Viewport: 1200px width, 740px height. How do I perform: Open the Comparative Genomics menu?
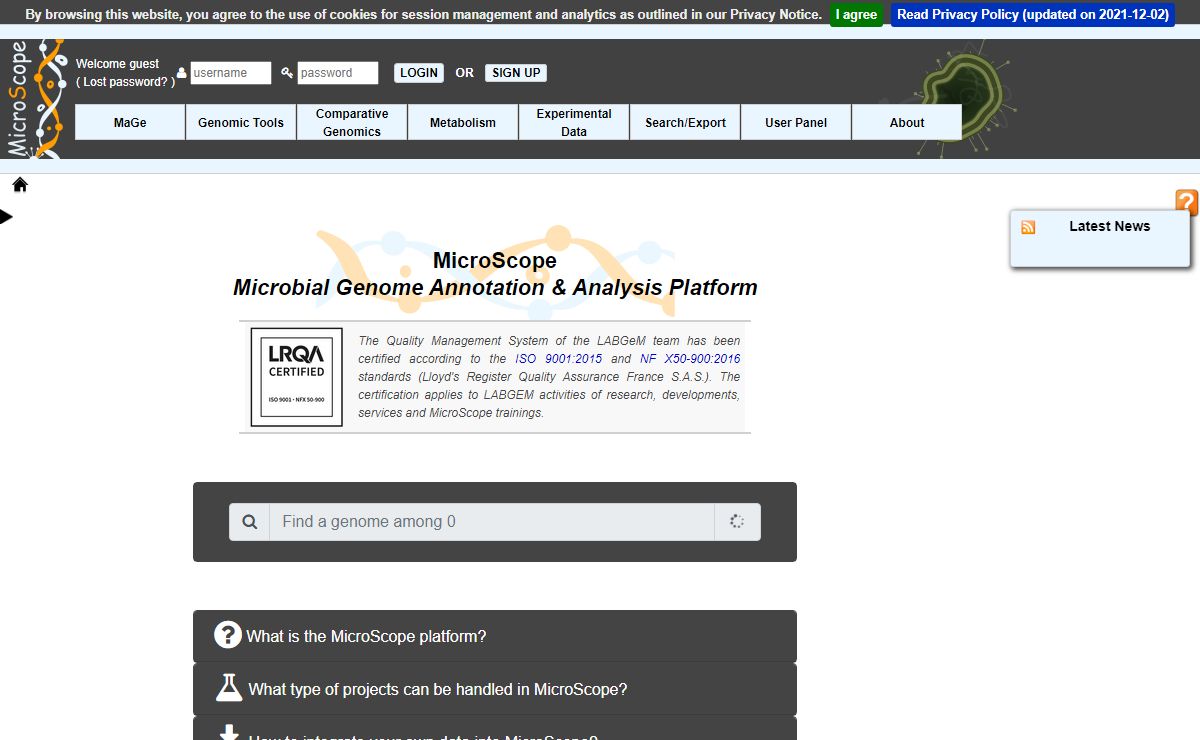352,122
